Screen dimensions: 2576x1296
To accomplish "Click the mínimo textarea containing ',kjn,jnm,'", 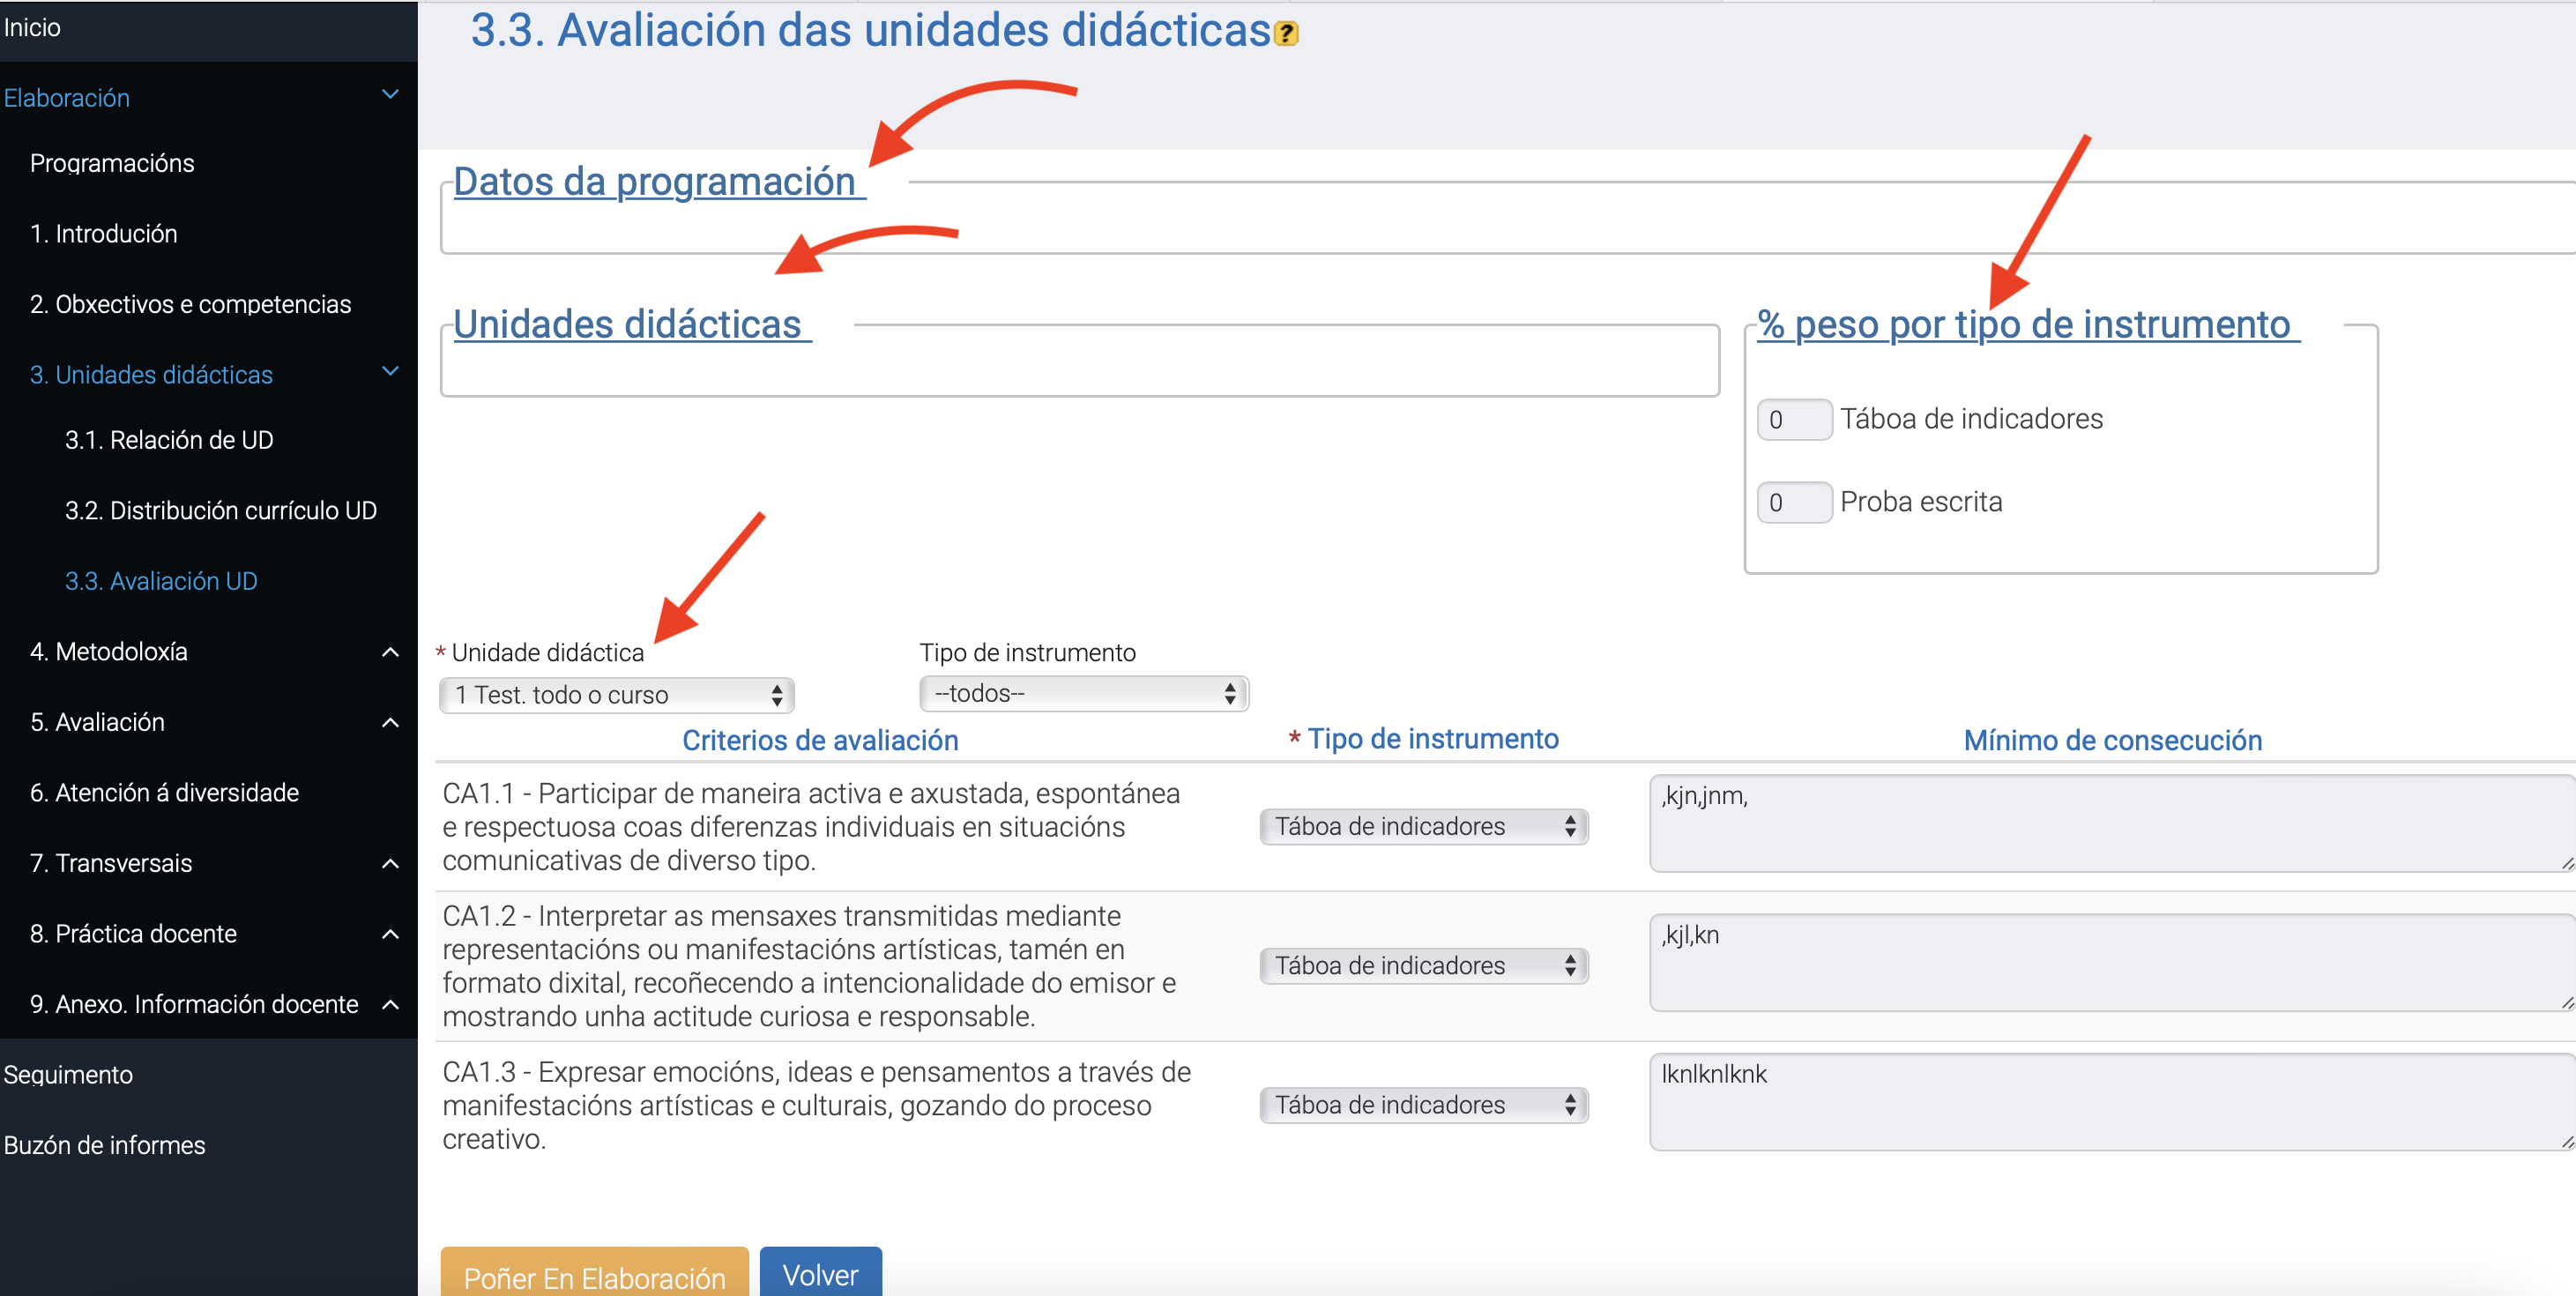I will point(2112,824).
